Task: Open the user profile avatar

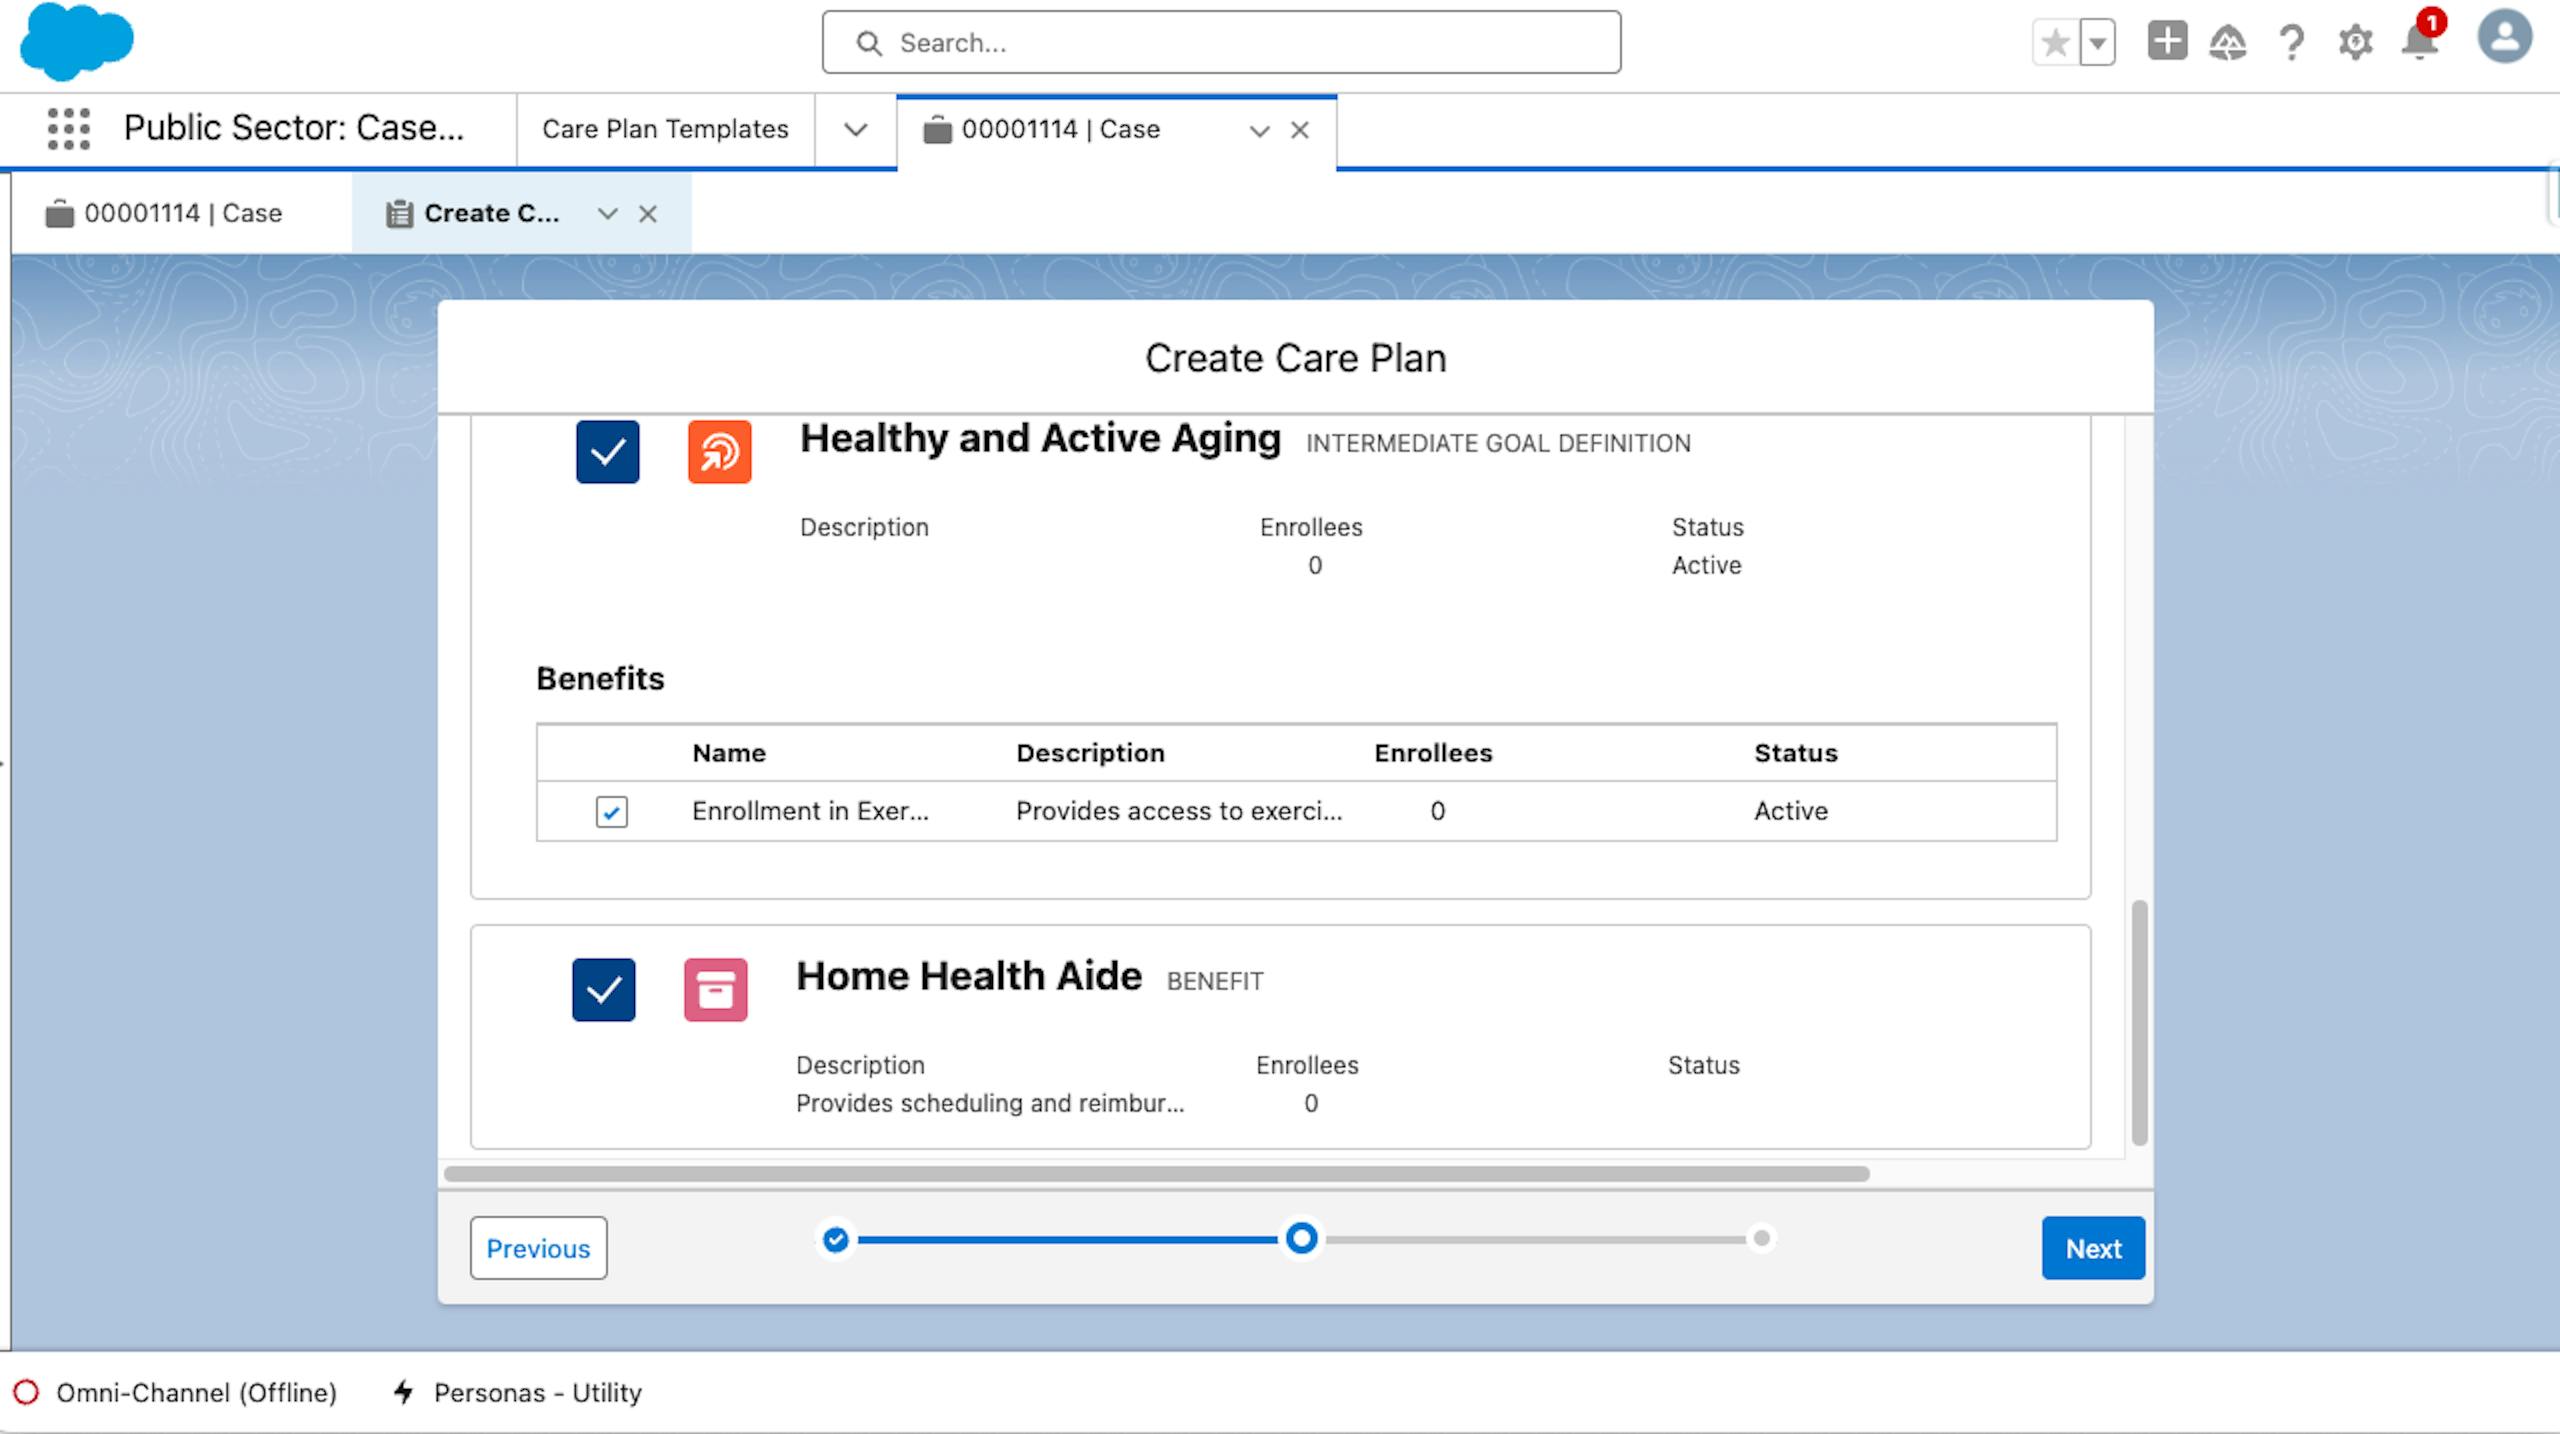Action: [2504, 38]
